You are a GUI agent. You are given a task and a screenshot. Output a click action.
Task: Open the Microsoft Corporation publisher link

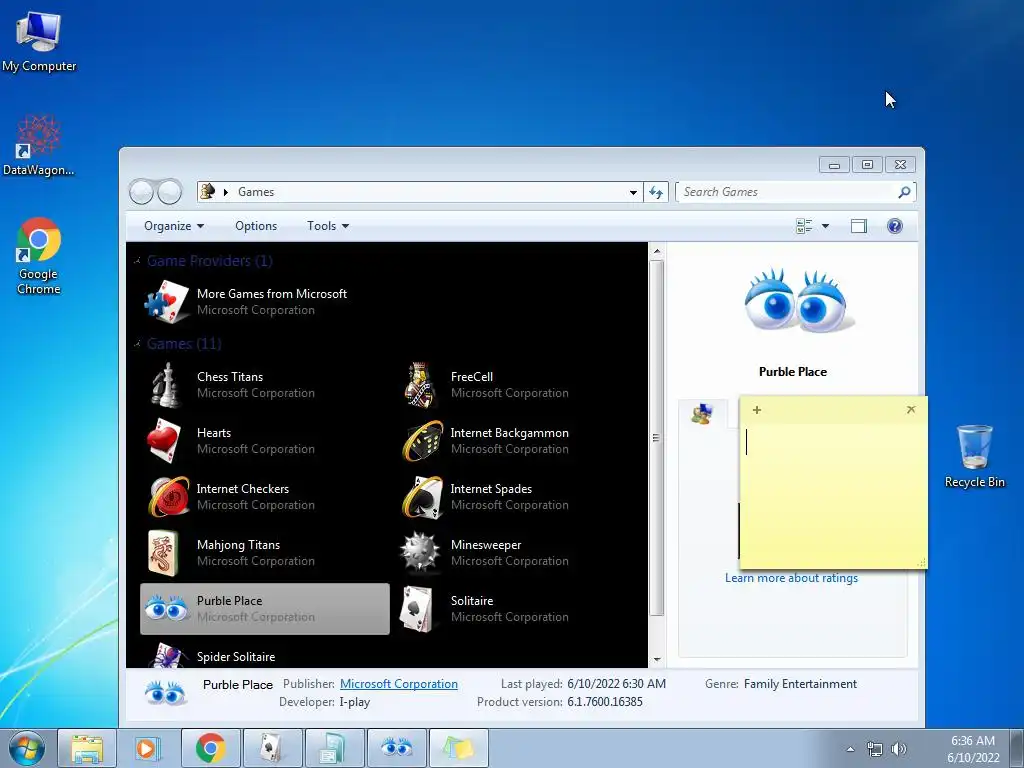click(398, 684)
